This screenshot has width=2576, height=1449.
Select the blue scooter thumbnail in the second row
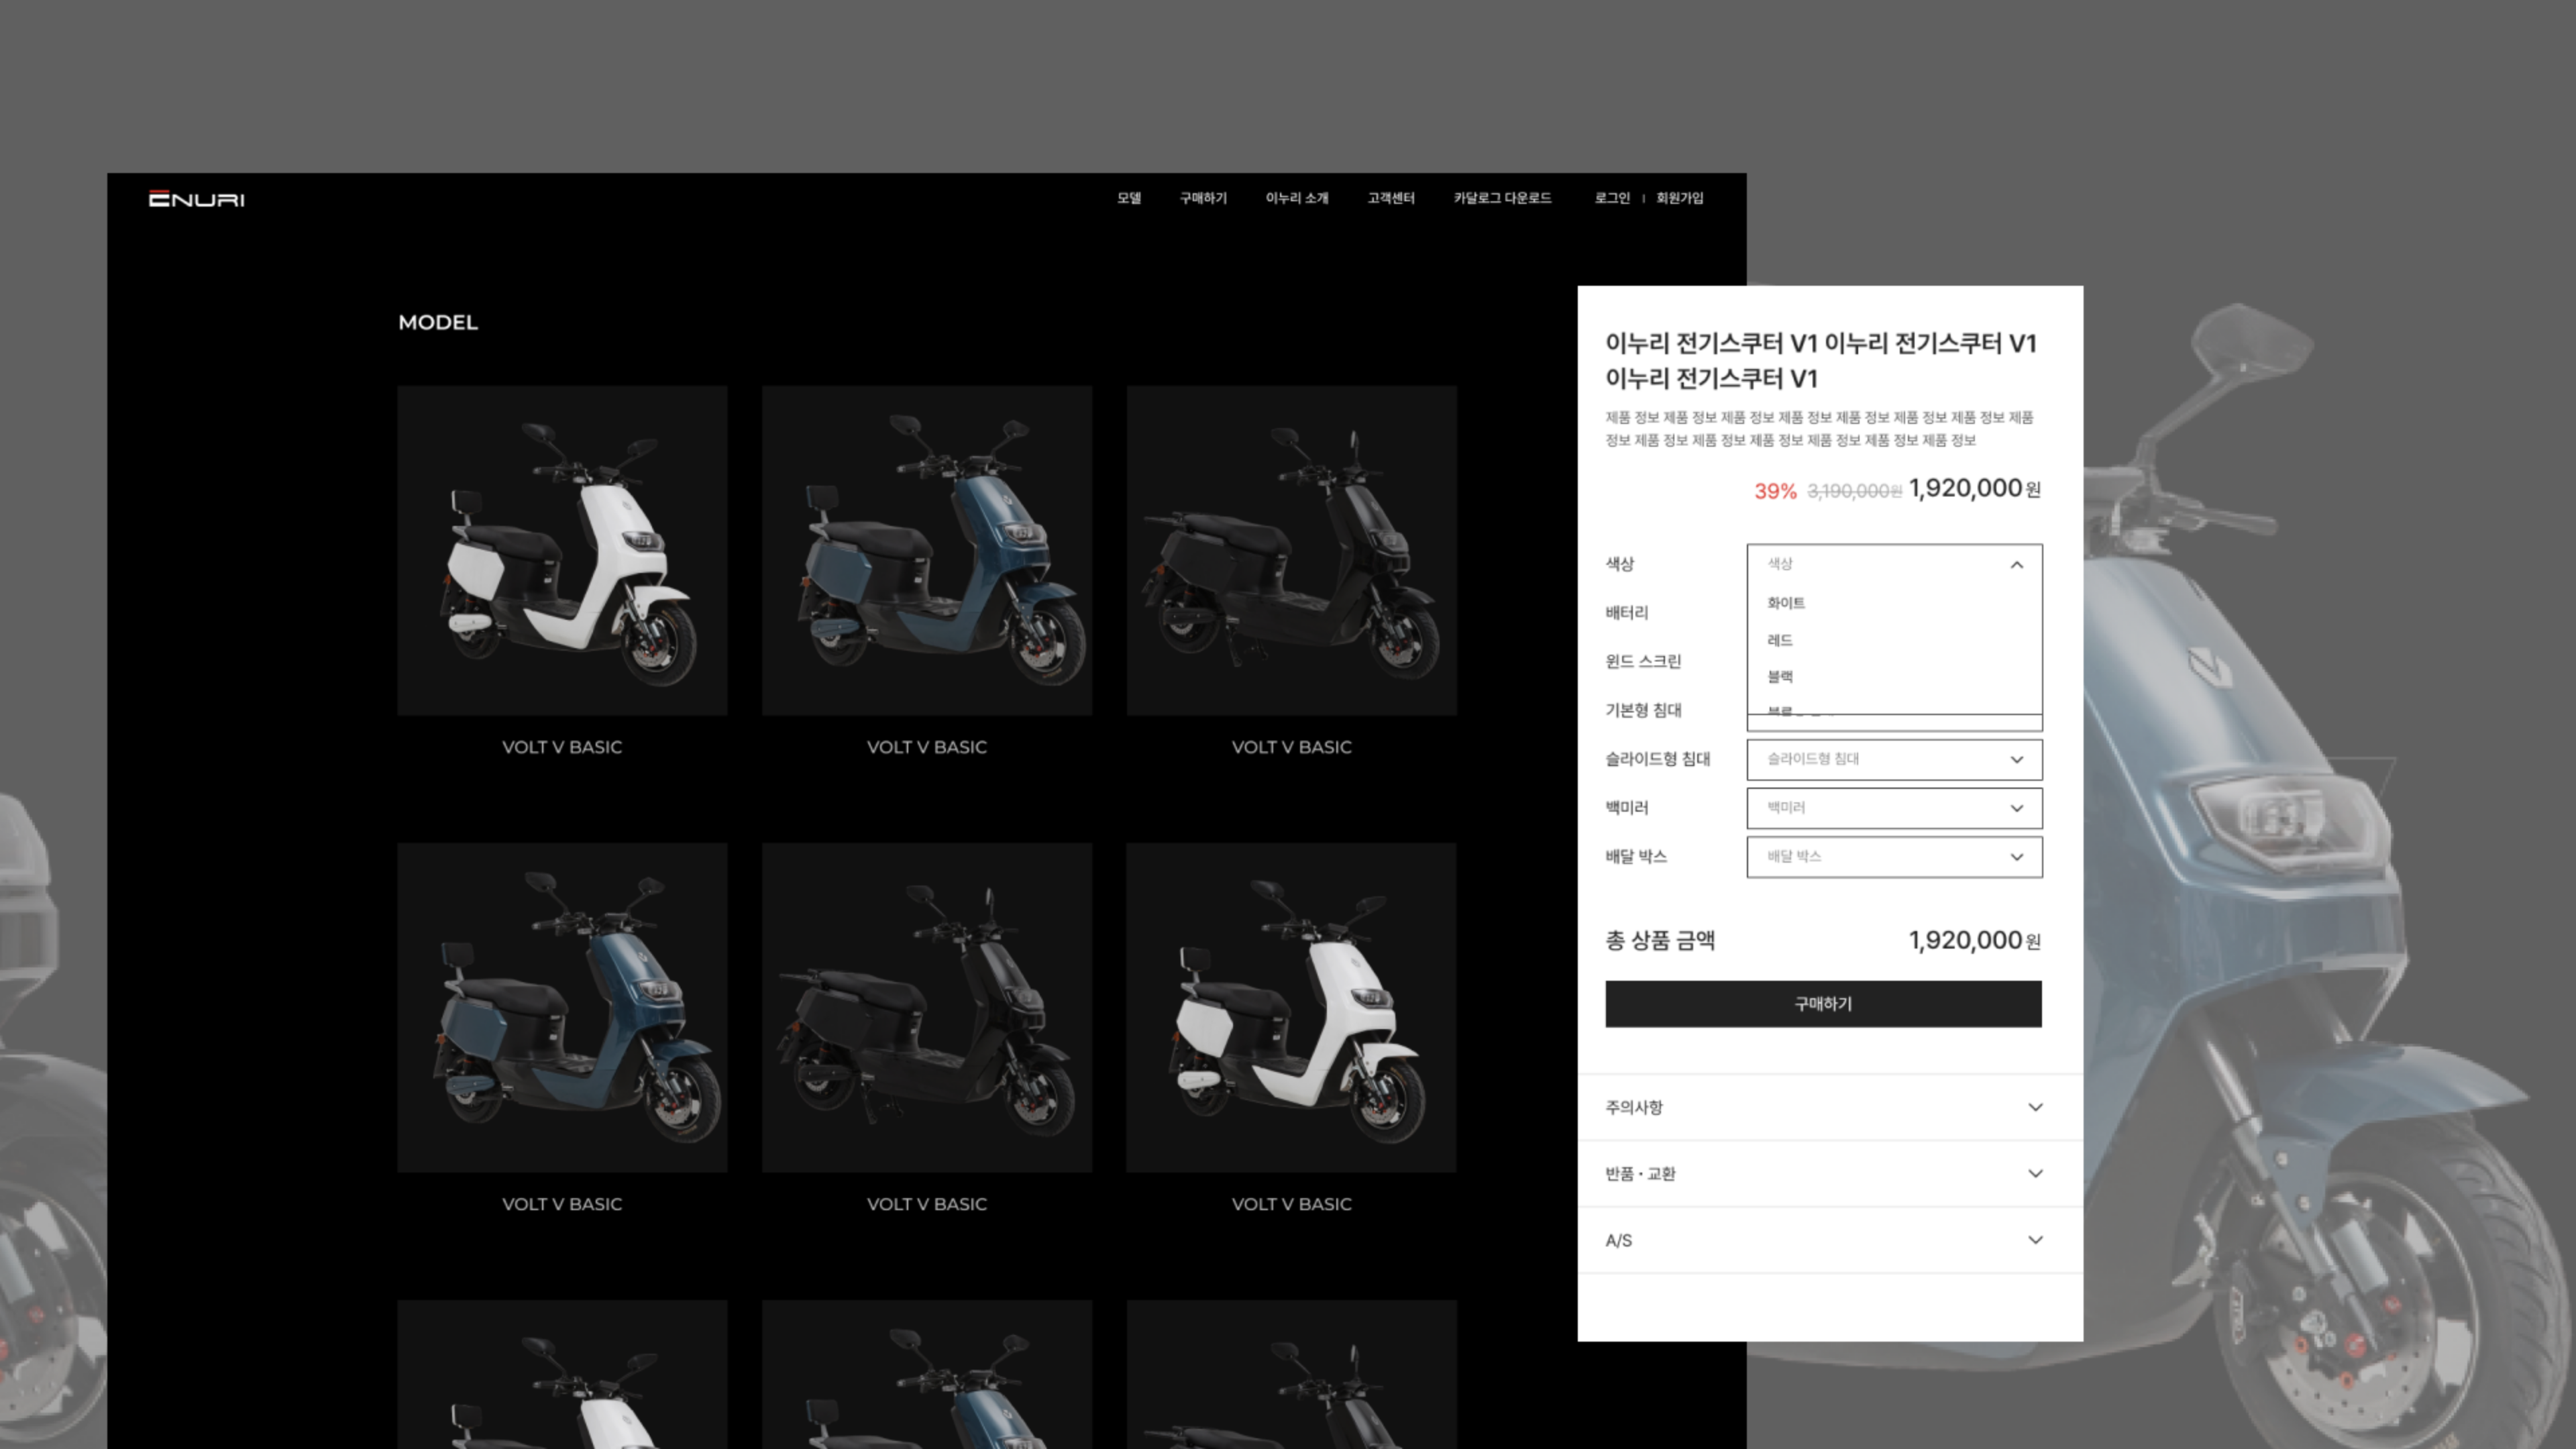(x=562, y=1007)
